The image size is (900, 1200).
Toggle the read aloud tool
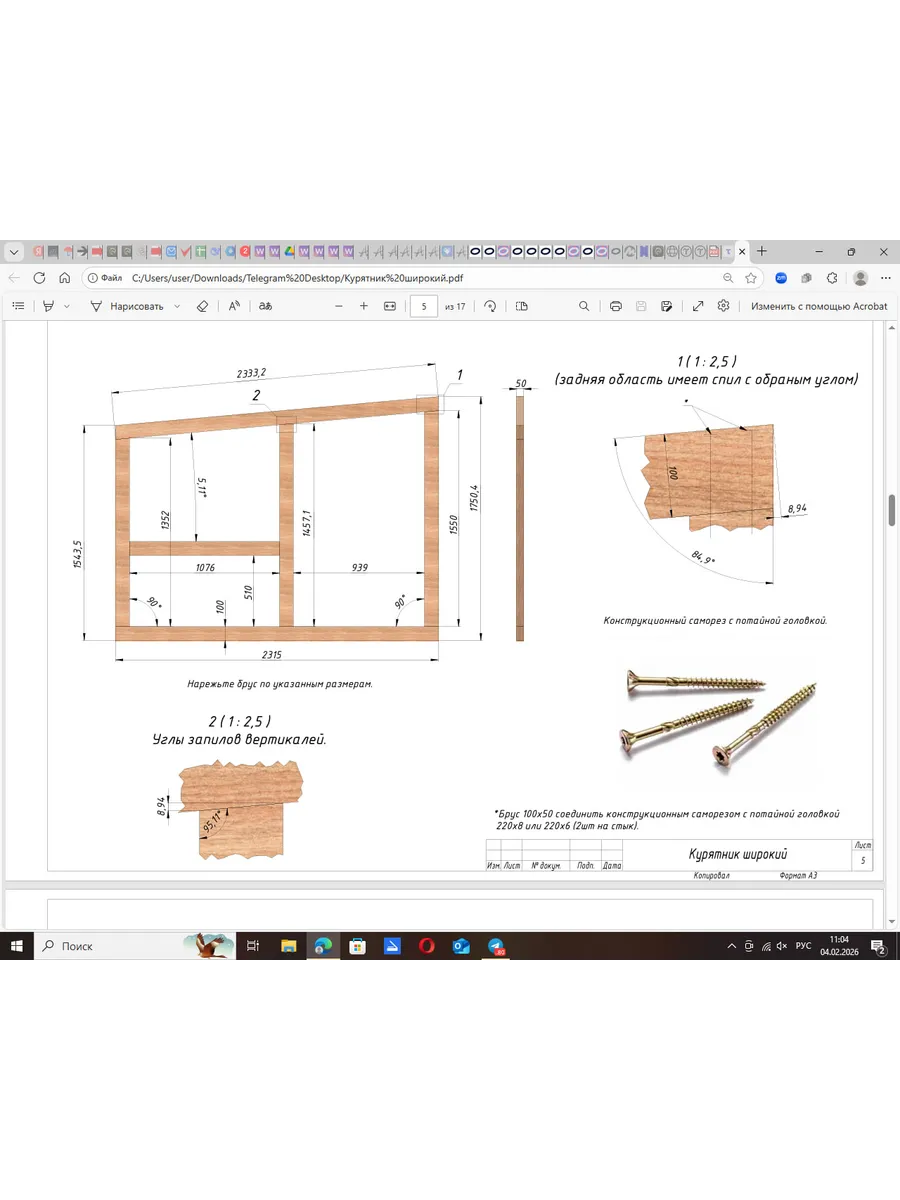tap(234, 306)
